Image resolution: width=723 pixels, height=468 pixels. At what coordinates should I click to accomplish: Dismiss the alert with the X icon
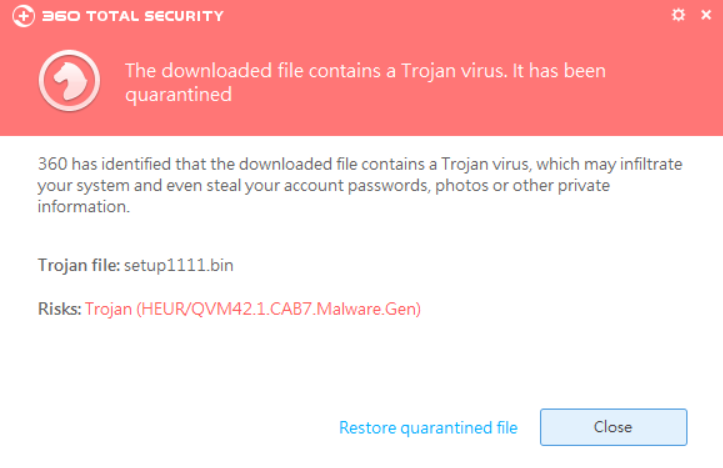coord(706,15)
